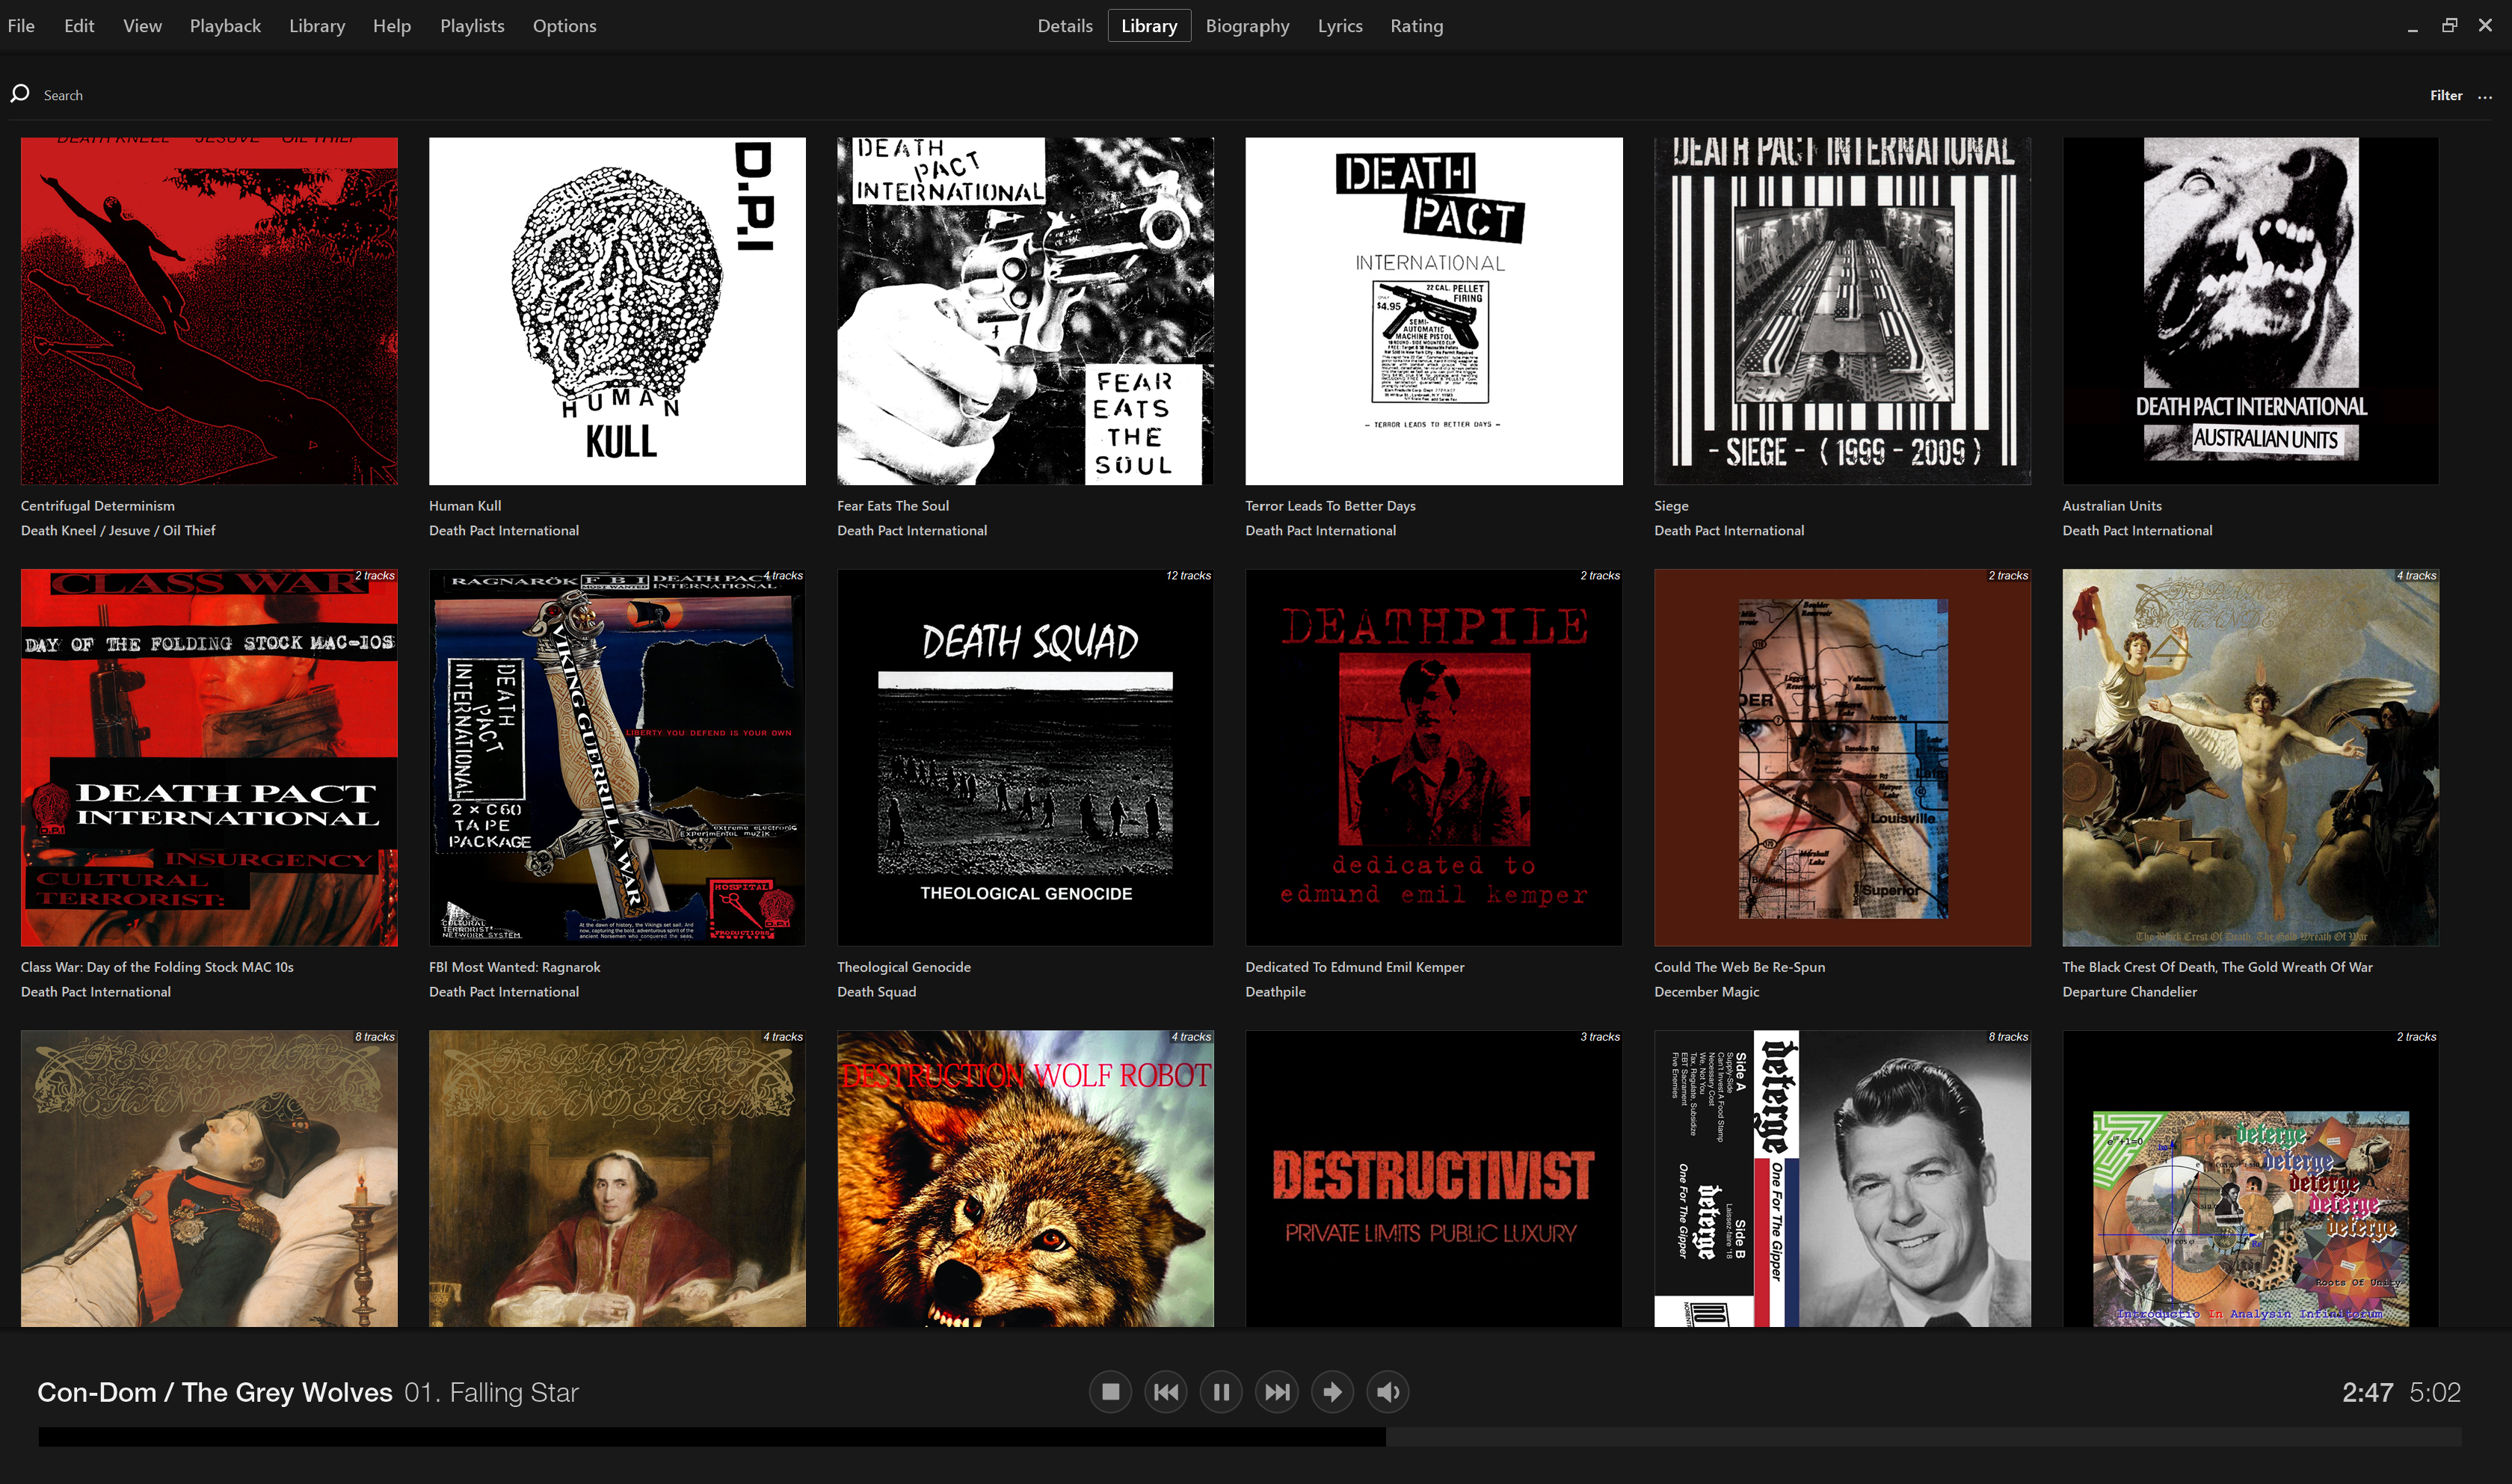The width and height of the screenshot is (2512, 1484).
Task: Click the elapsed time 2:47
Action: (x=2367, y=1392)
